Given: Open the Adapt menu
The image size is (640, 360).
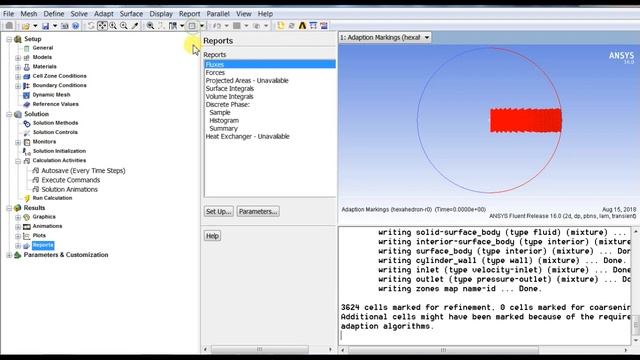Looking at the screenshot, I should point(104,14).
